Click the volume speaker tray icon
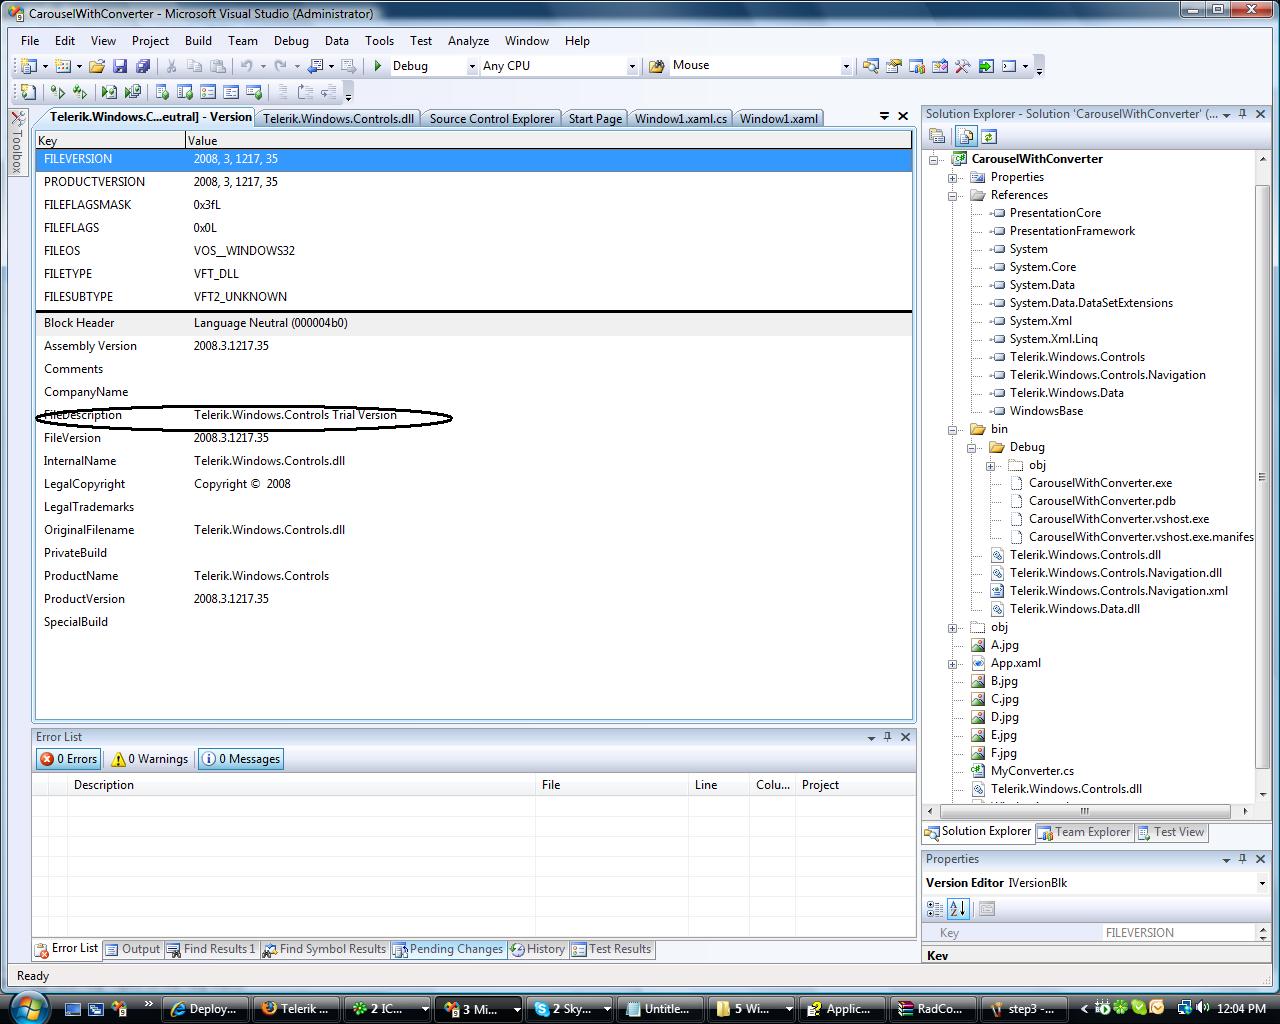Image resolution: width=1280 pixels, height=1024 pixels. click(1204, 1008)
